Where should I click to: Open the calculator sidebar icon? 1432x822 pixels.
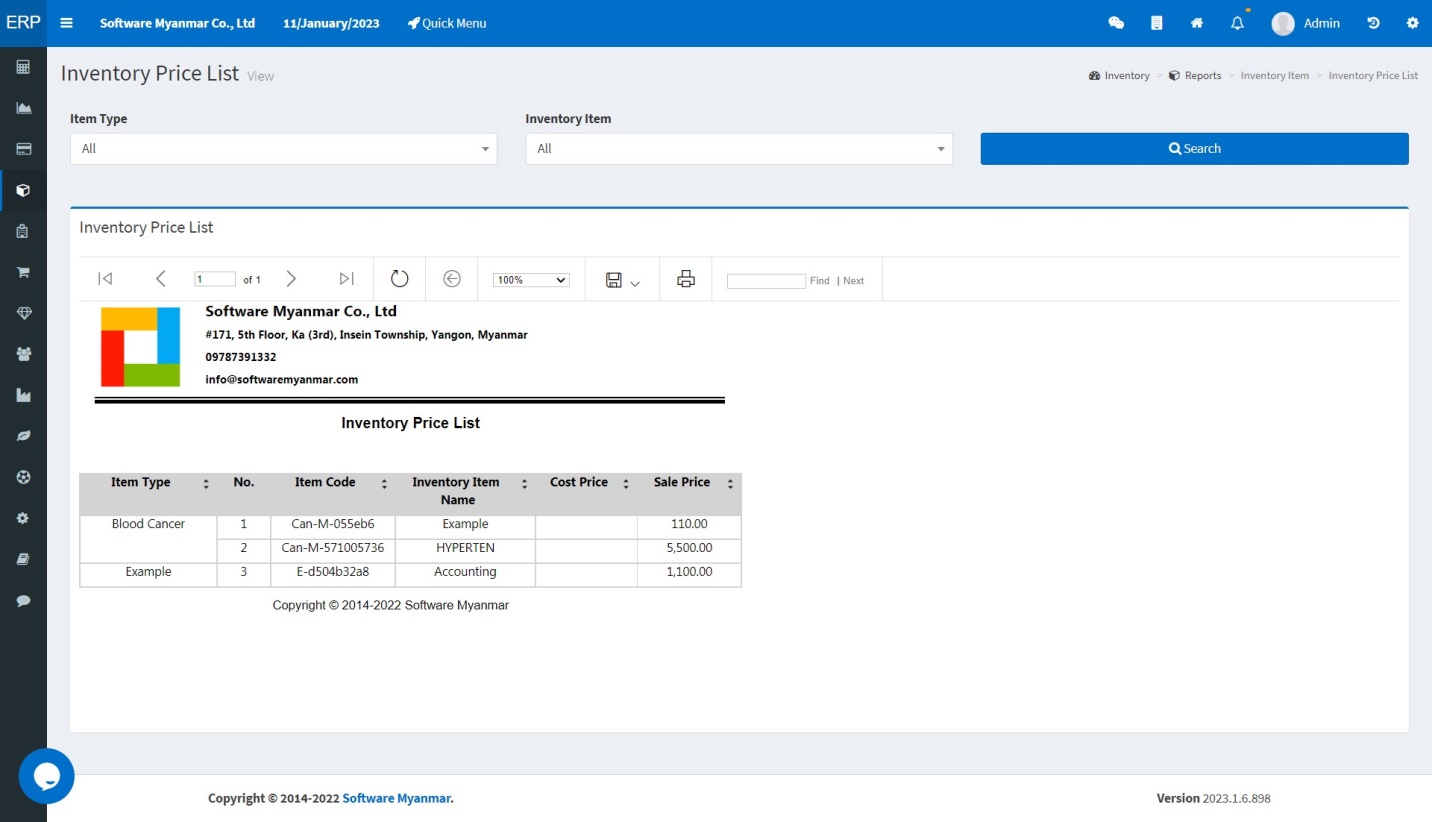click(x=23, y=67)
